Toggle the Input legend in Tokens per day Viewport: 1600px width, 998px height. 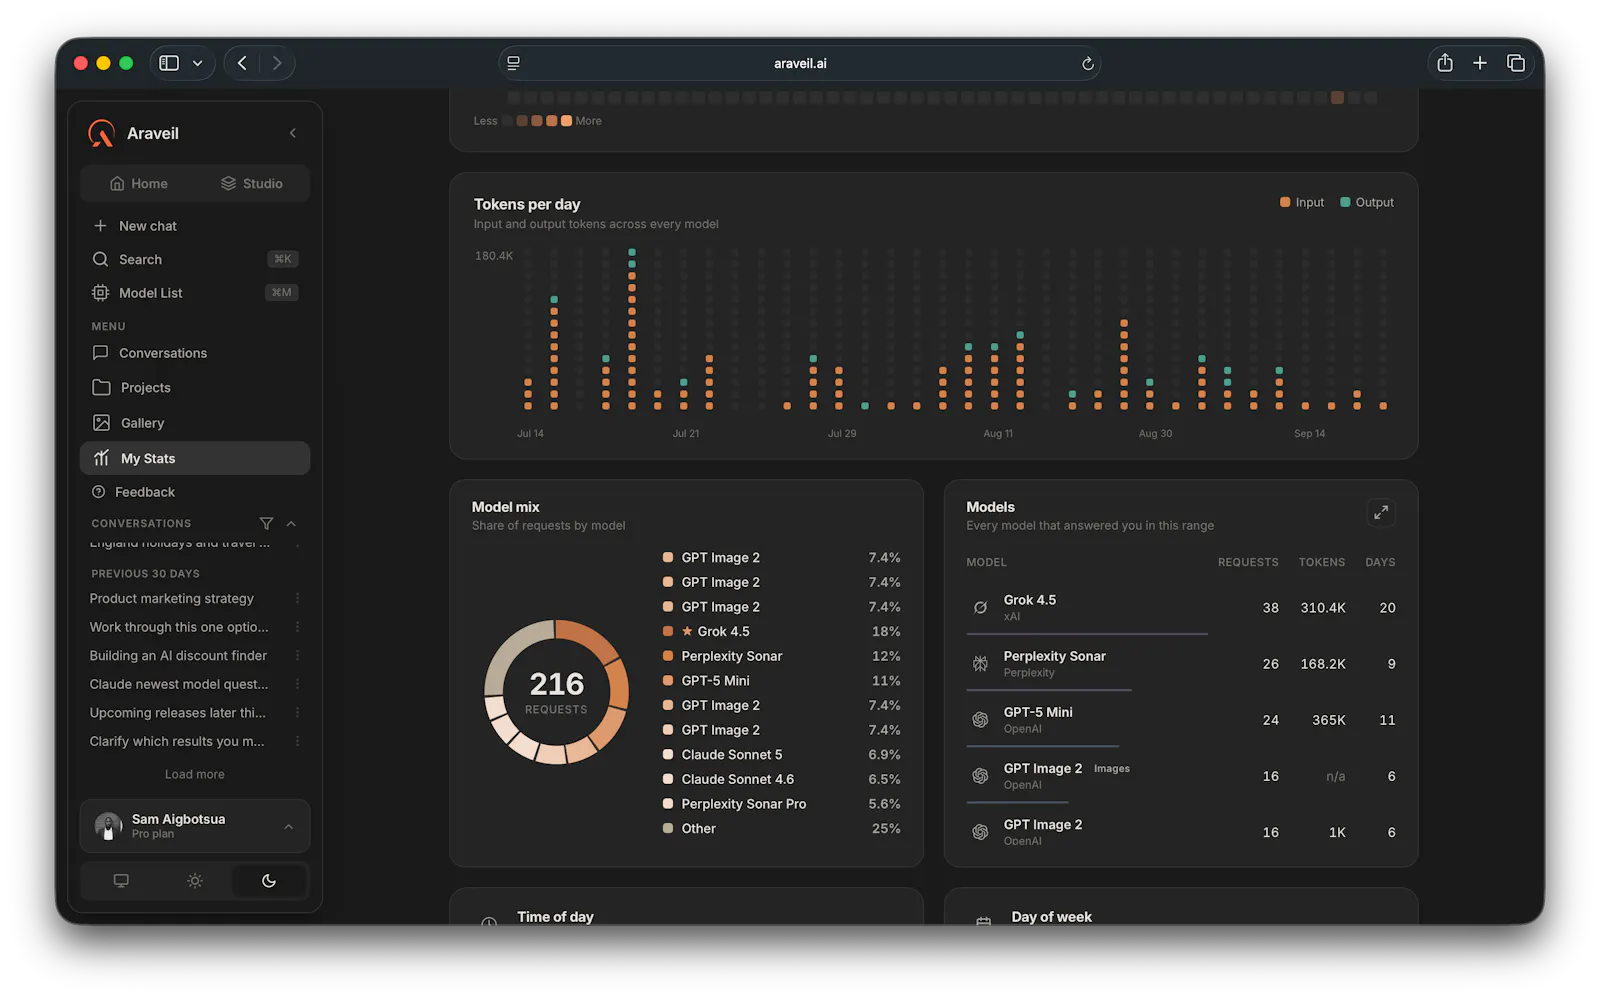tap(1302, 202)
